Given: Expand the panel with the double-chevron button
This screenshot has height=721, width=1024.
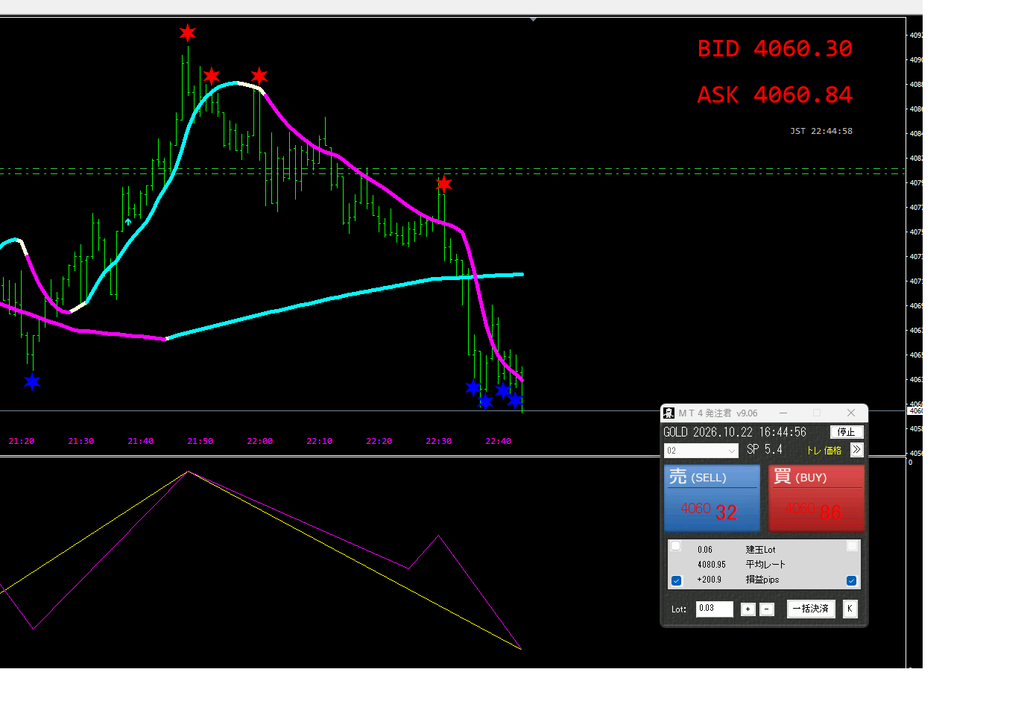Looking at the screenshot, I should click(856, 449).
